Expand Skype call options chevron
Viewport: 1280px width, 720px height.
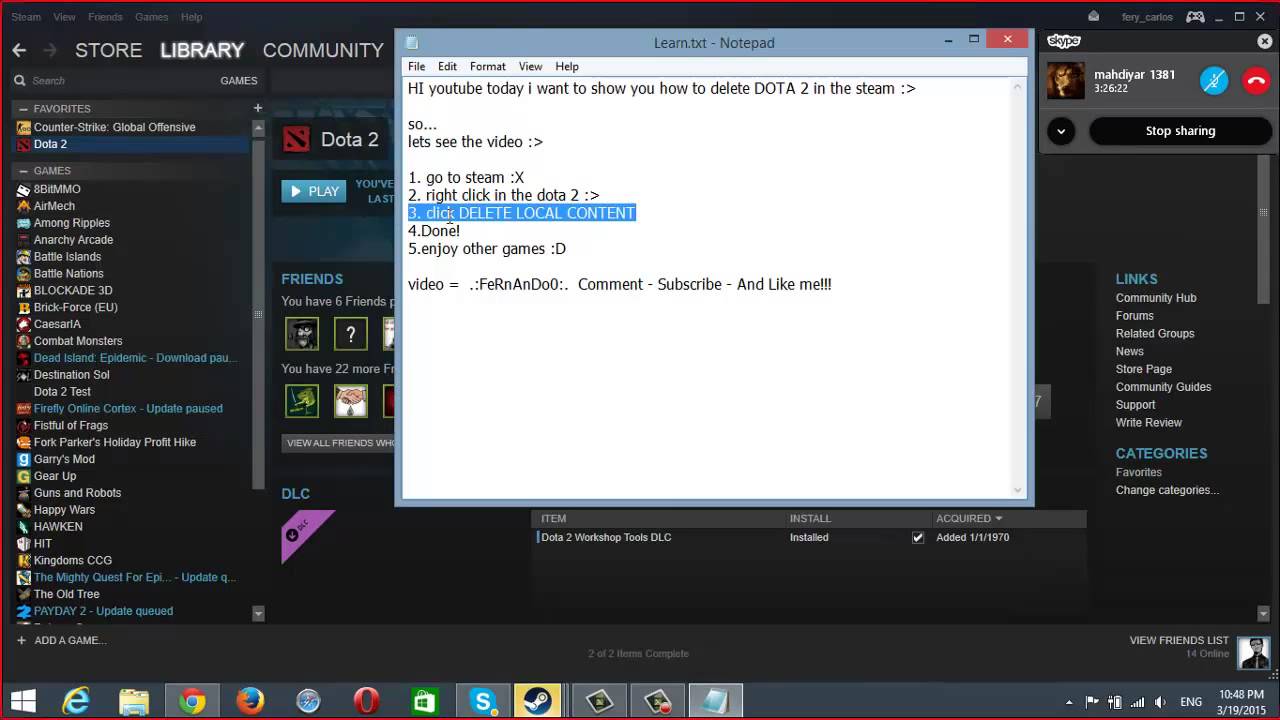tap(1061, 131)
